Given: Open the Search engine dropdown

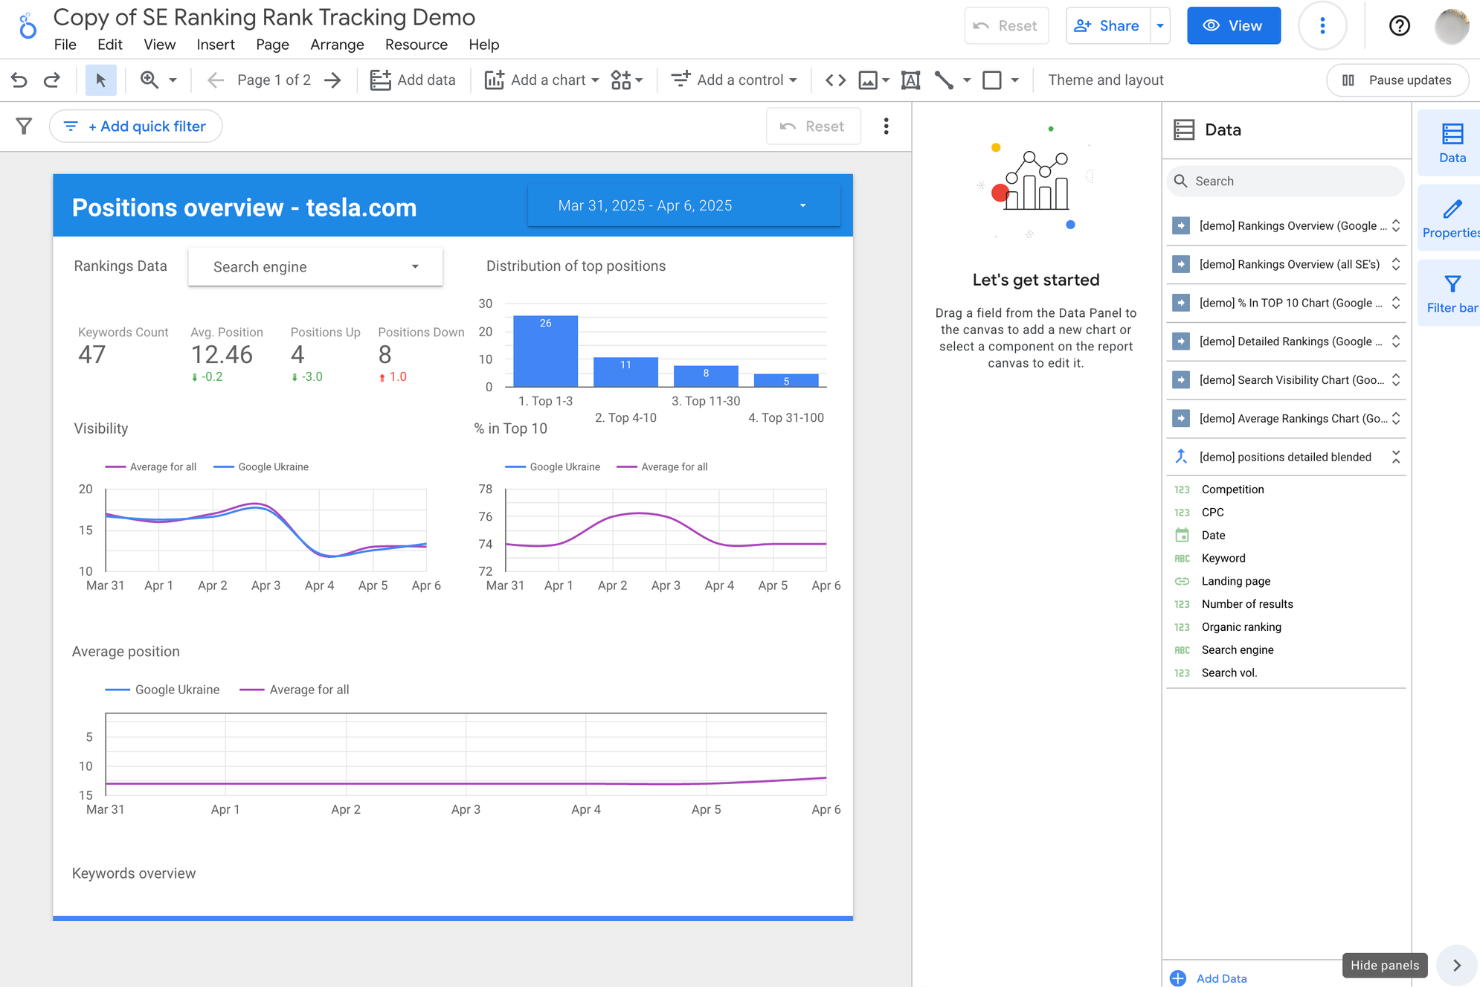Looking at the screenshot, I should click(x=314, y=267).
